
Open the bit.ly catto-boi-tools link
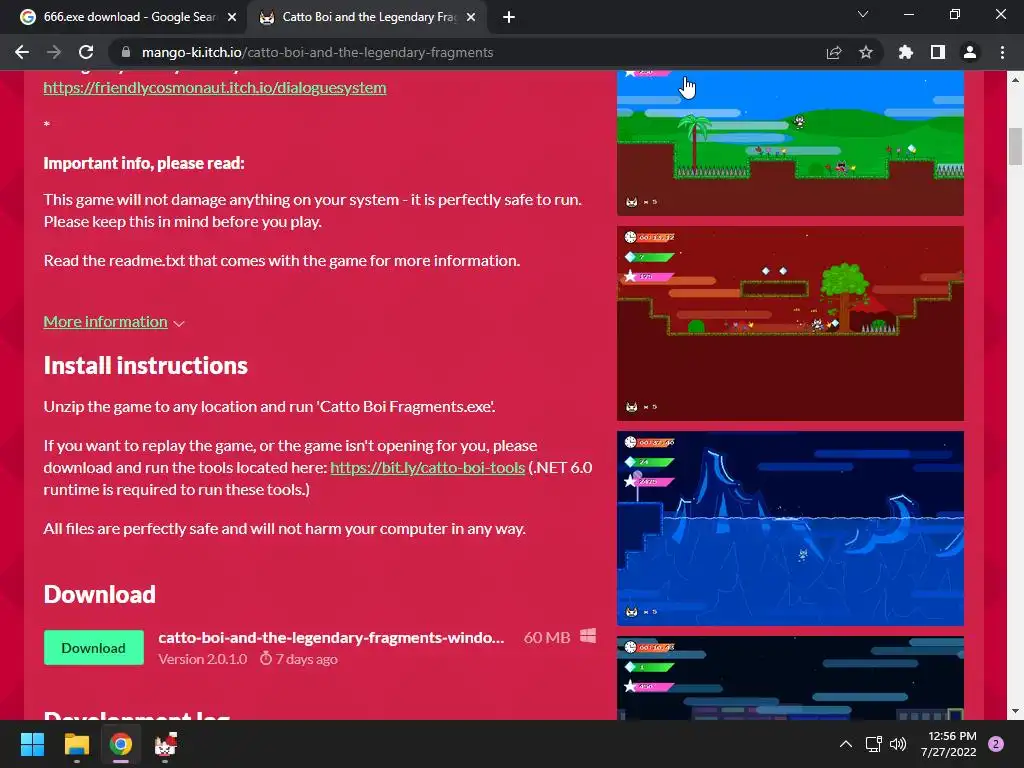pos(428,468)
